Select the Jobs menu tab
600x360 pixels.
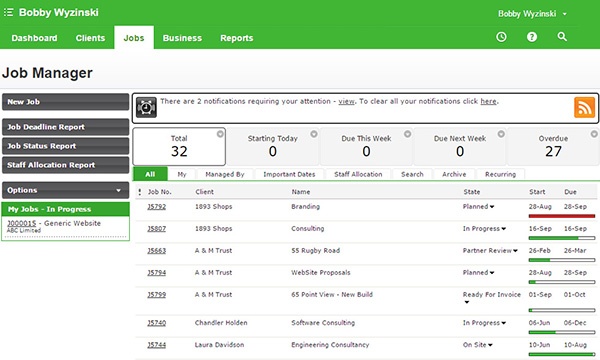click(x=134, y=38)
